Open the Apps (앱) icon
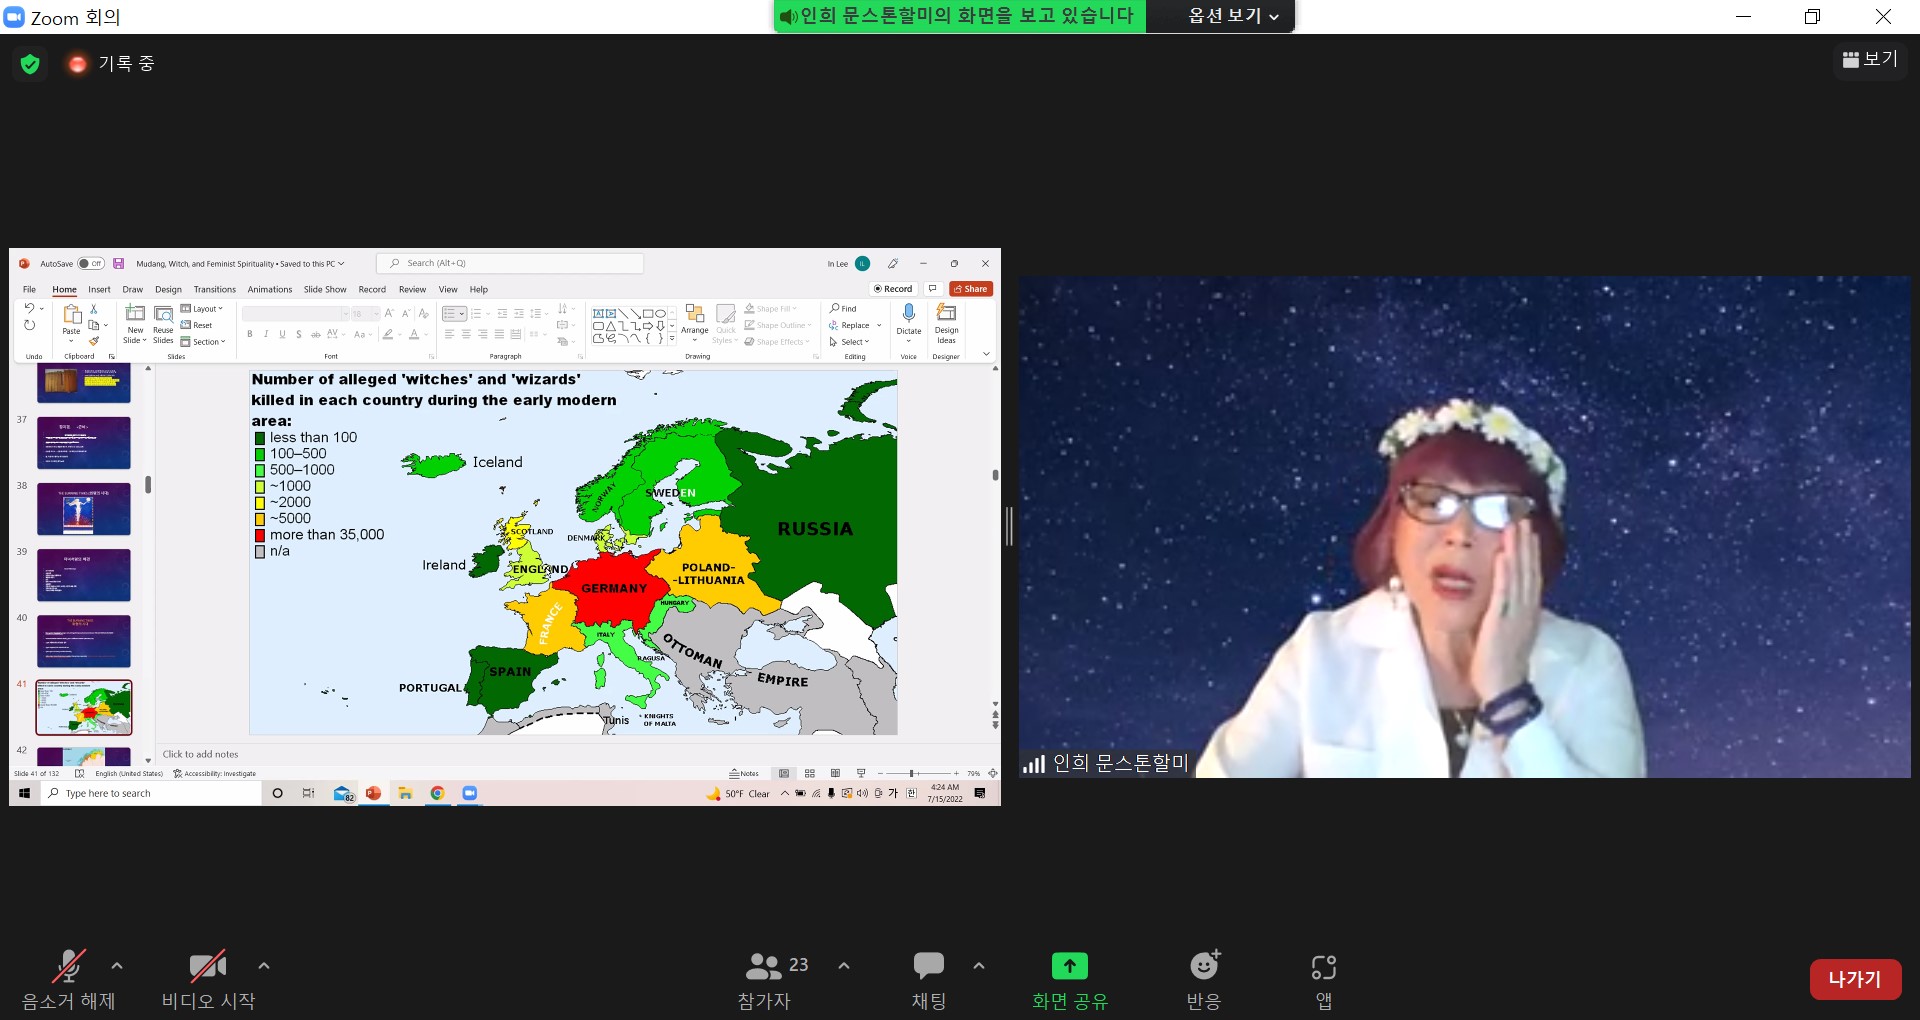1920x1020 pixels. pyautogui.click(x=1323, y=966)
